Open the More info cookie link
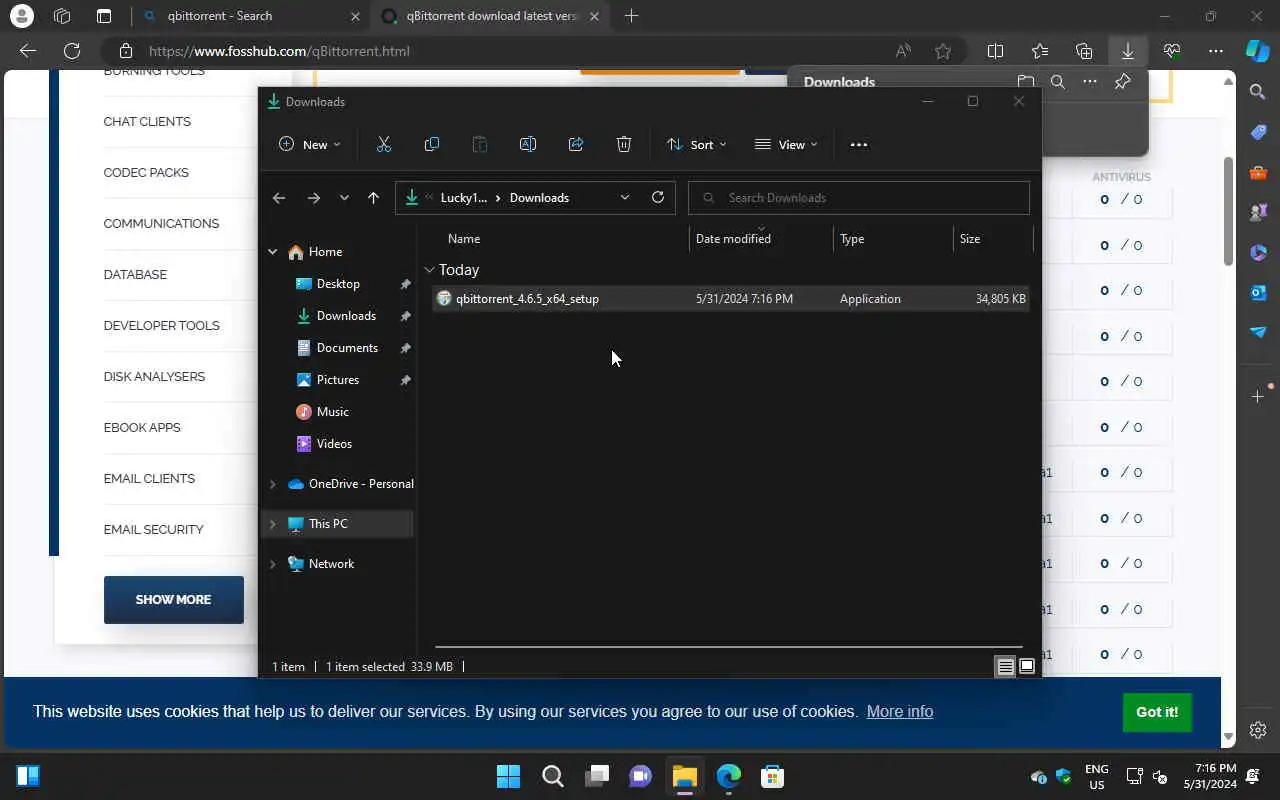This screenshot has width=1280, height=800. point(899,712)
